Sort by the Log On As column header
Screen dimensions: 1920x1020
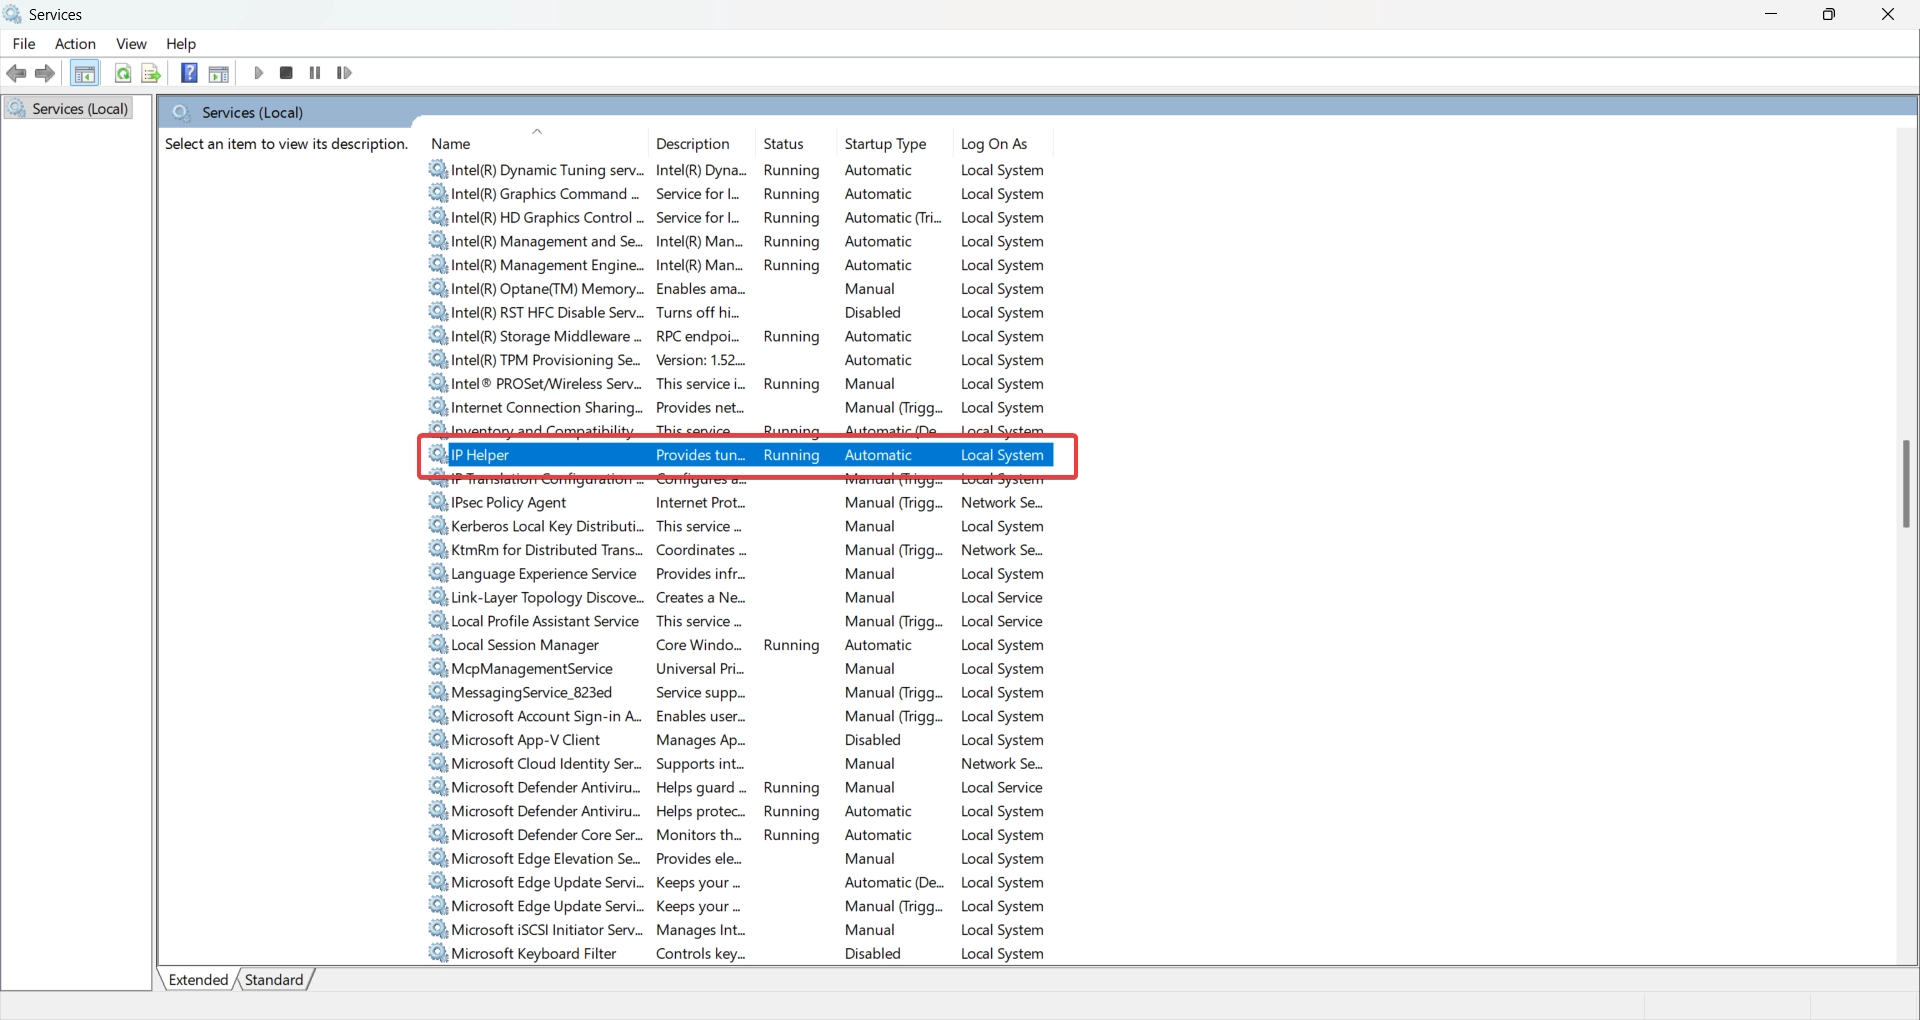(1003, 144)
